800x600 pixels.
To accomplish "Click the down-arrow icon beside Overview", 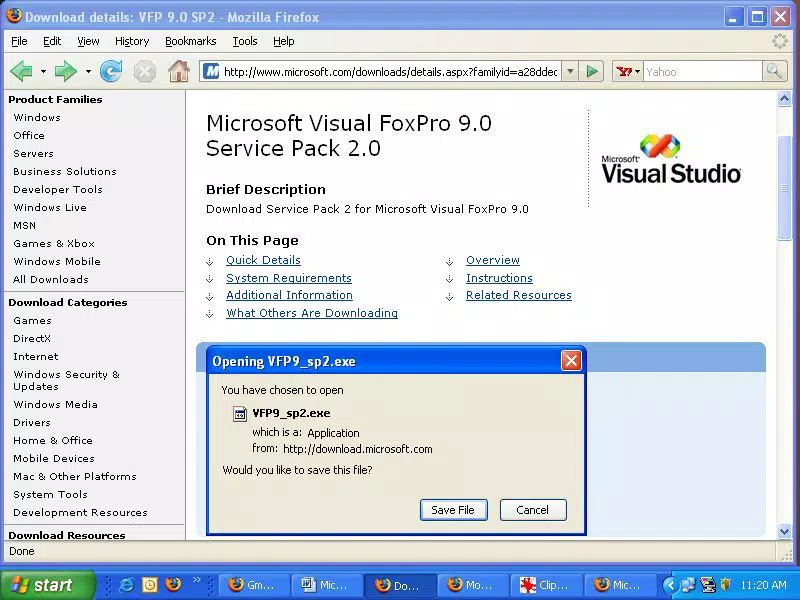I will click(449, 262).
